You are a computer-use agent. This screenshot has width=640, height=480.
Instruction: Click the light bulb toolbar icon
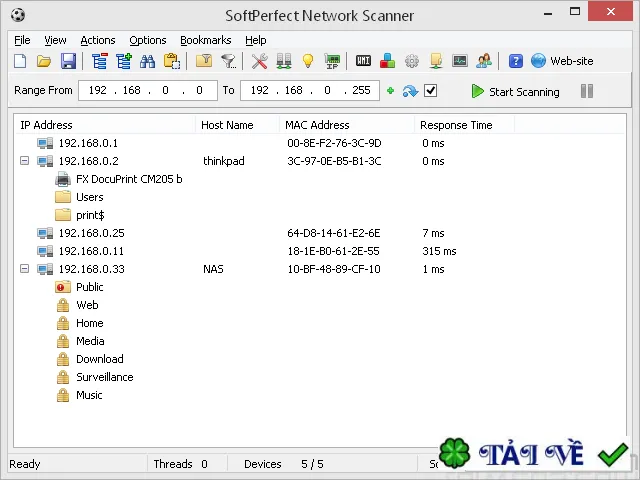[308, 61]
